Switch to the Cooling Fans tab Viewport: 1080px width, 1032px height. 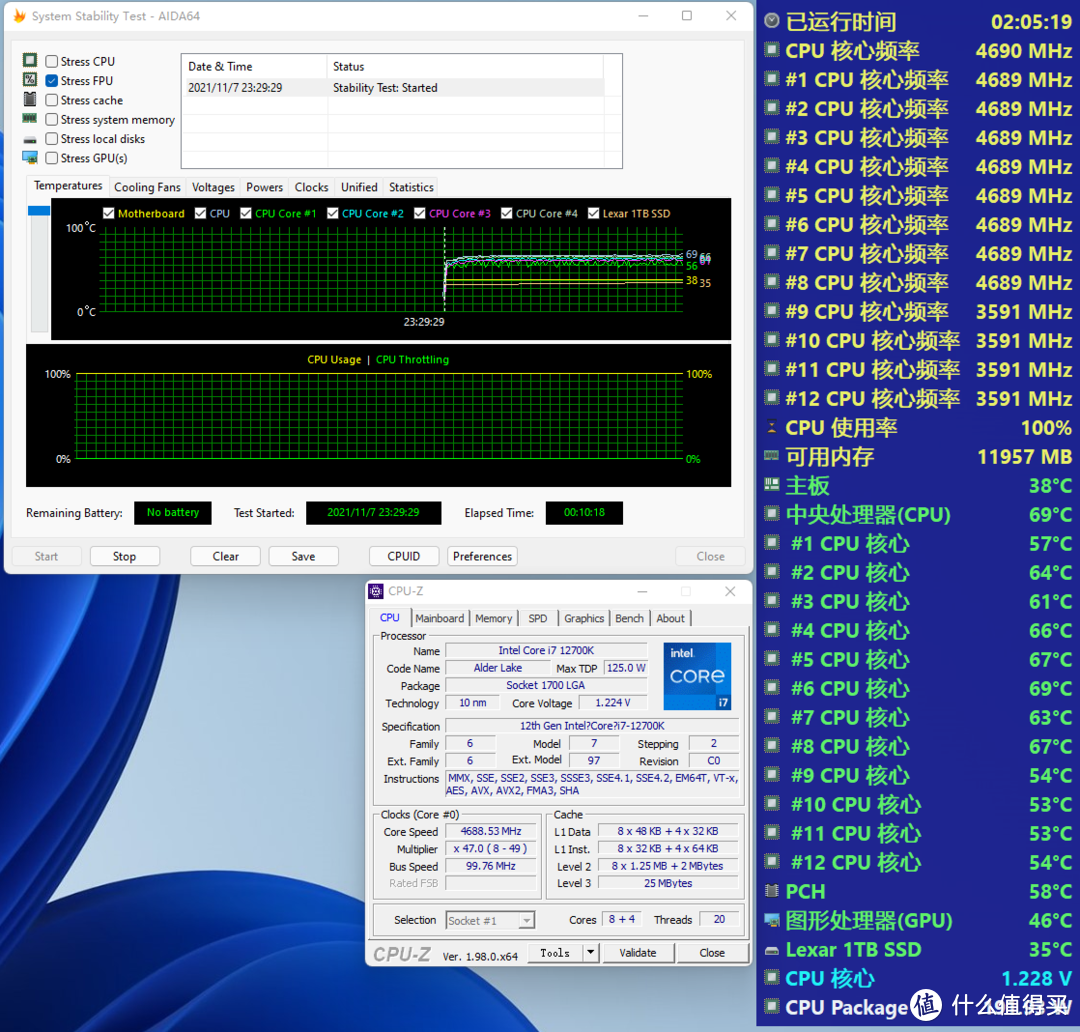pyautogui.click(x=147, y=187)
